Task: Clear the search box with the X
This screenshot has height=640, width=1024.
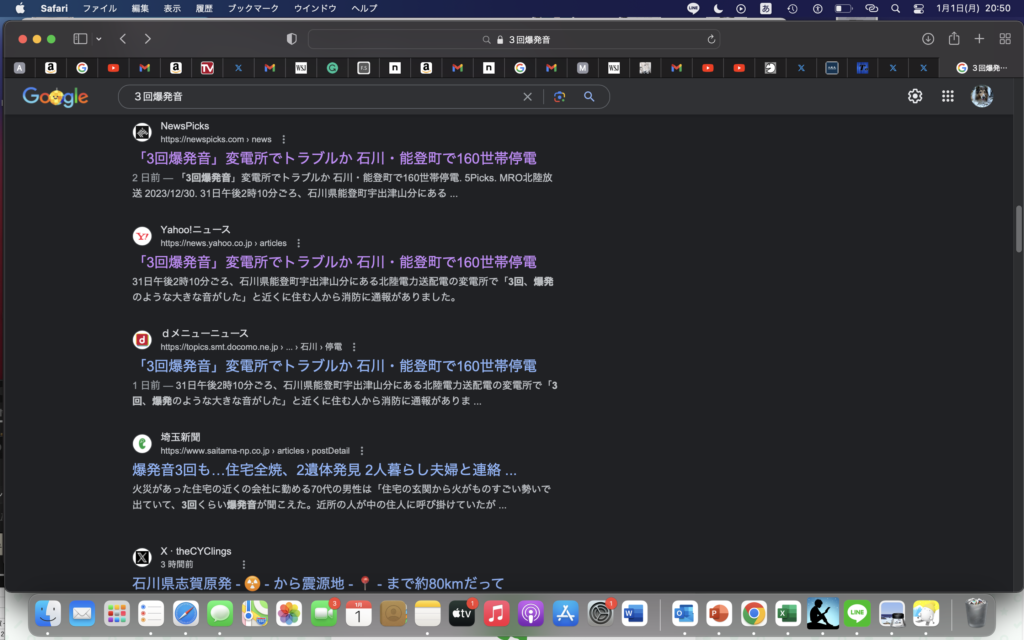Action: coord(527,96)
